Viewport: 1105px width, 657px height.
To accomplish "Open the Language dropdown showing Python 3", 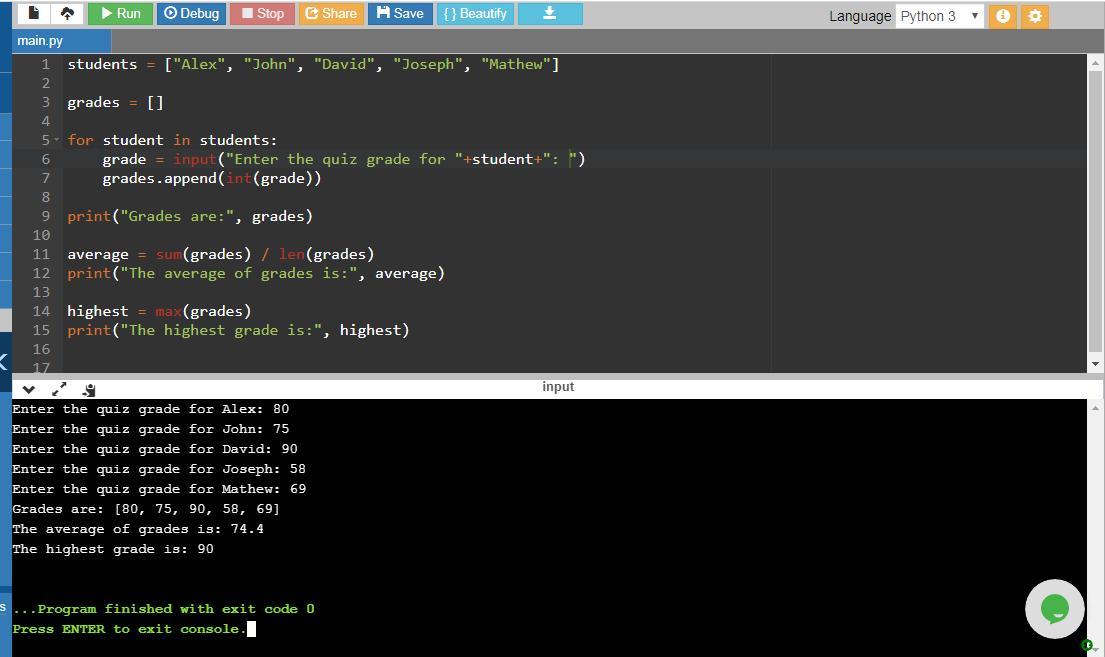I will click(x=939, y=16).
